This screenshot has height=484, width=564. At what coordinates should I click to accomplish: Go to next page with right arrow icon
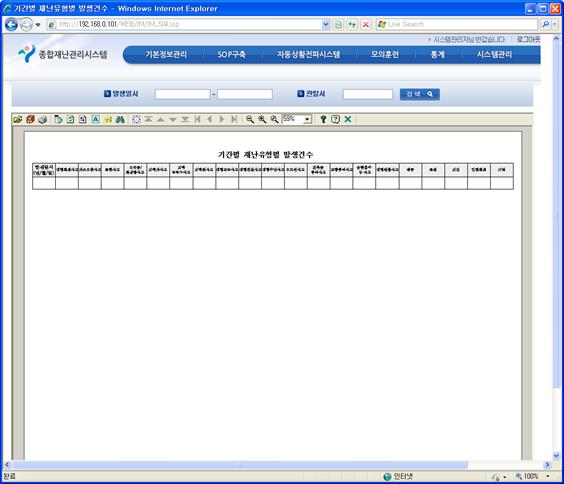click(222, 119)
